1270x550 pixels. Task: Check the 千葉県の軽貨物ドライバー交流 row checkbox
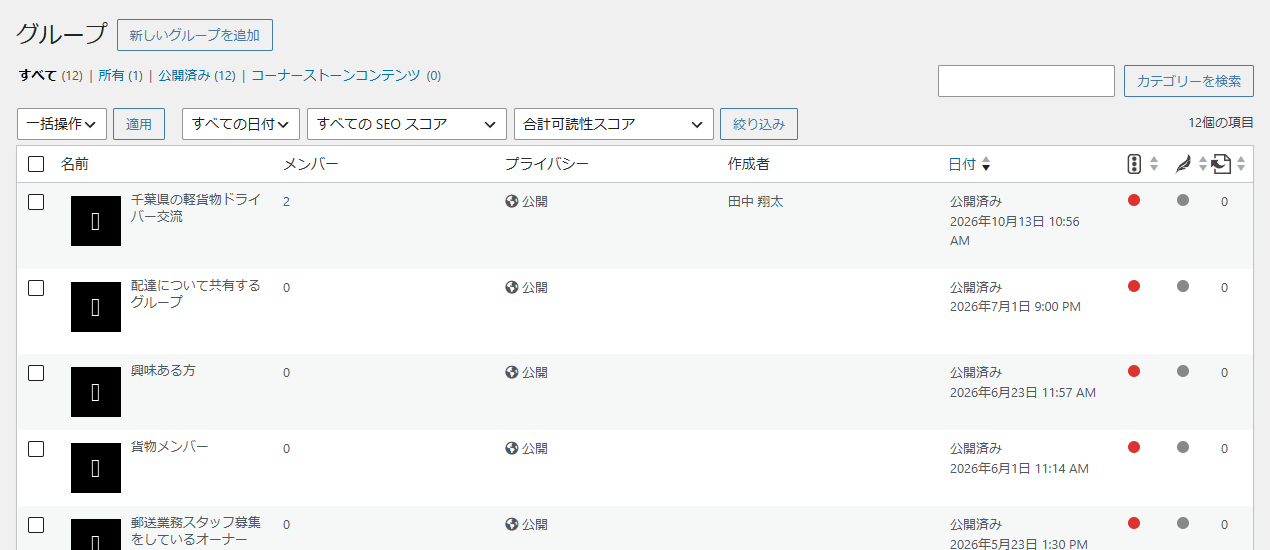point(36,202)
